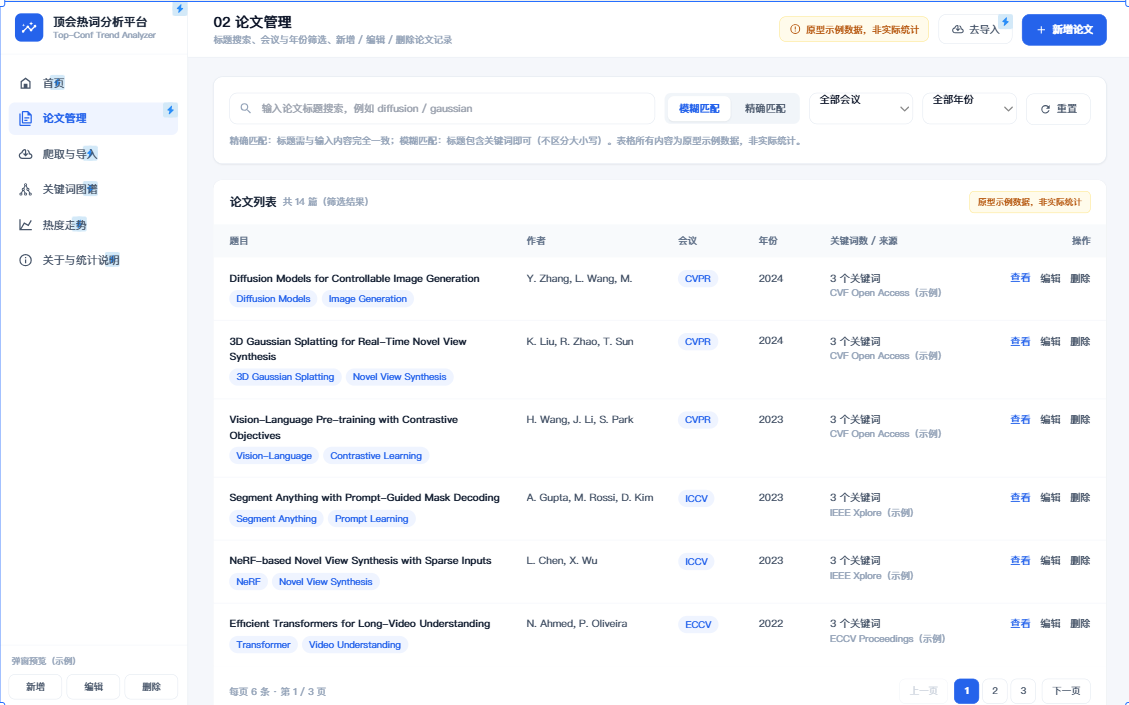
Task: Click the lightning badge on 论文管理 item
Action: coord(170,110)
